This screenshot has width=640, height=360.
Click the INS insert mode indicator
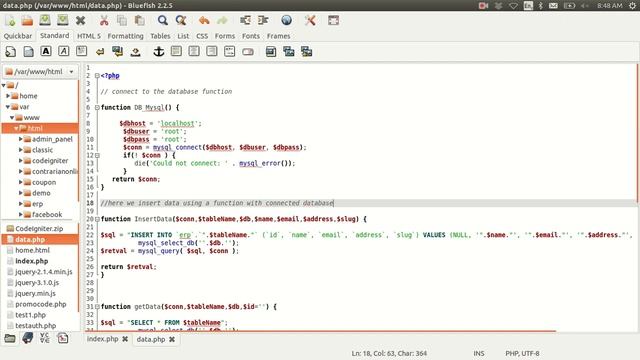(x=479, y=353)
